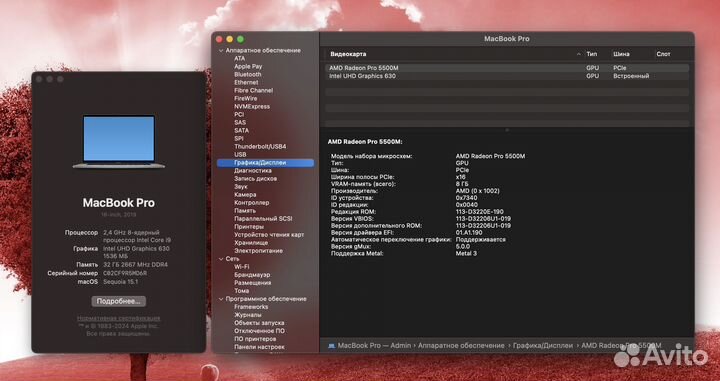Image resolution: width=720 pixels, height=381 pixels.
Task: Select the highlighted Графика/Дисплеи item
Action: pos(265,162)
